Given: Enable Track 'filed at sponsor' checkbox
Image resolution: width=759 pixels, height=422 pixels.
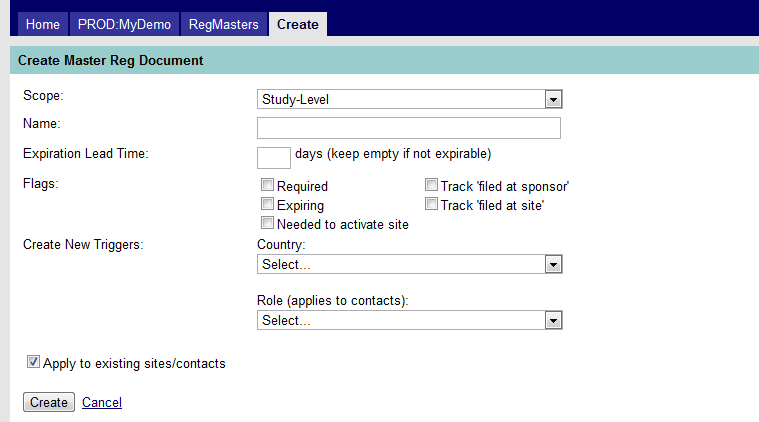Looking at the screenshot, I should [431, 185].
